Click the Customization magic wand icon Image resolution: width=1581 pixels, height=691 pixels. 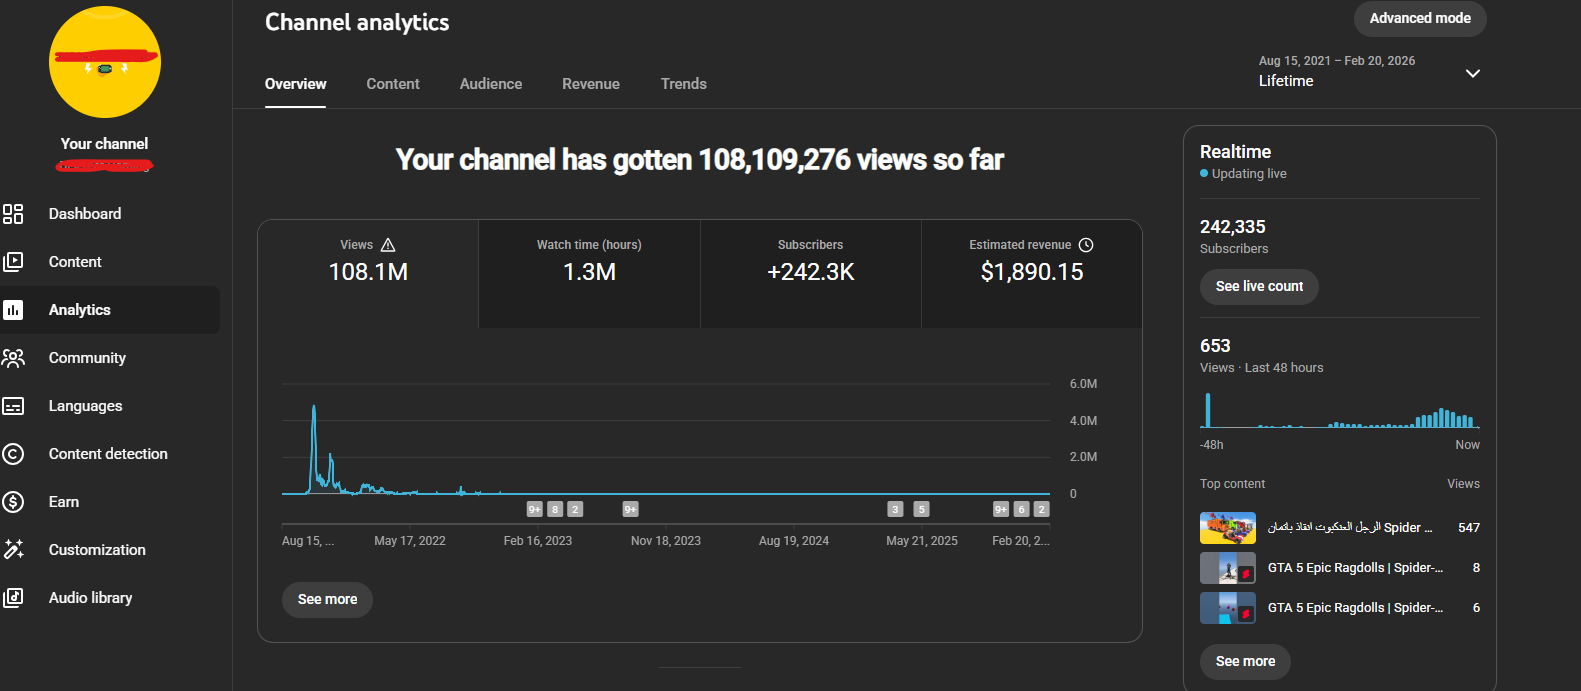pyautogui.click(x=13, y=550)
